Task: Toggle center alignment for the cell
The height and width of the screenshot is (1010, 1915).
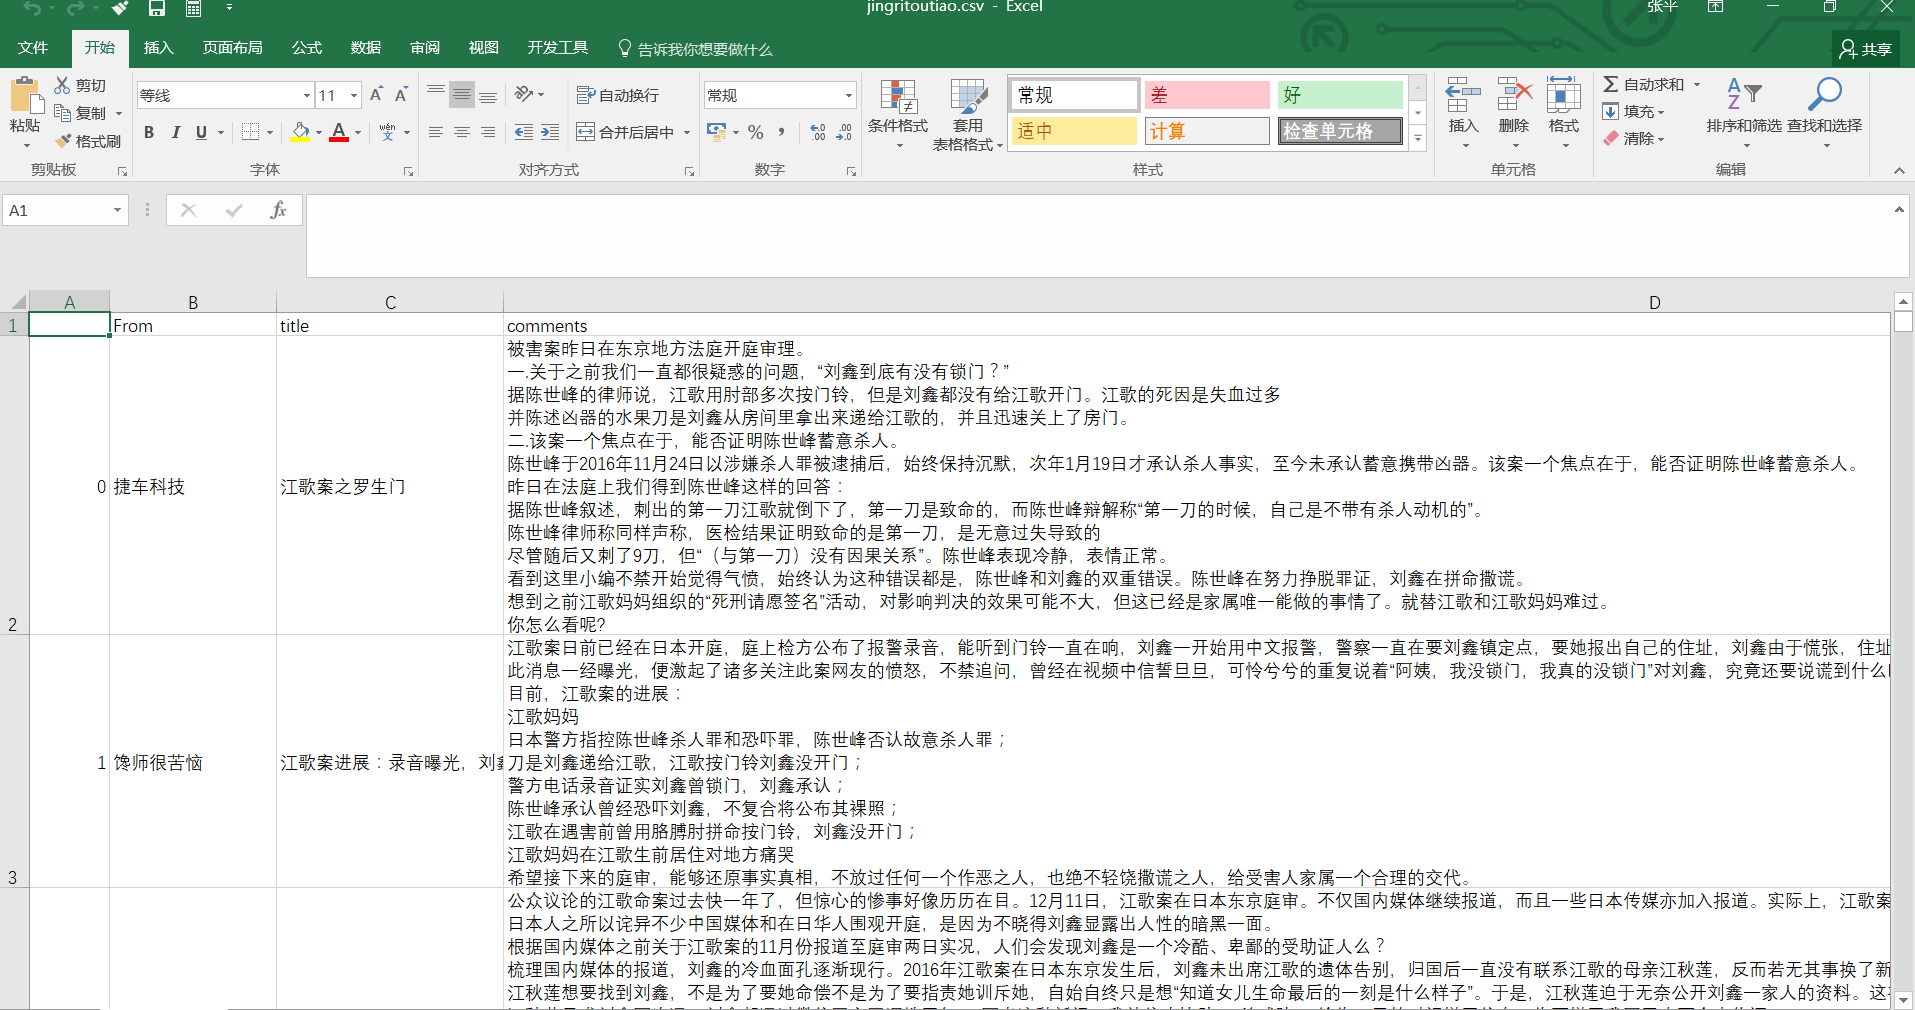Action: click(x=461, y=131)
